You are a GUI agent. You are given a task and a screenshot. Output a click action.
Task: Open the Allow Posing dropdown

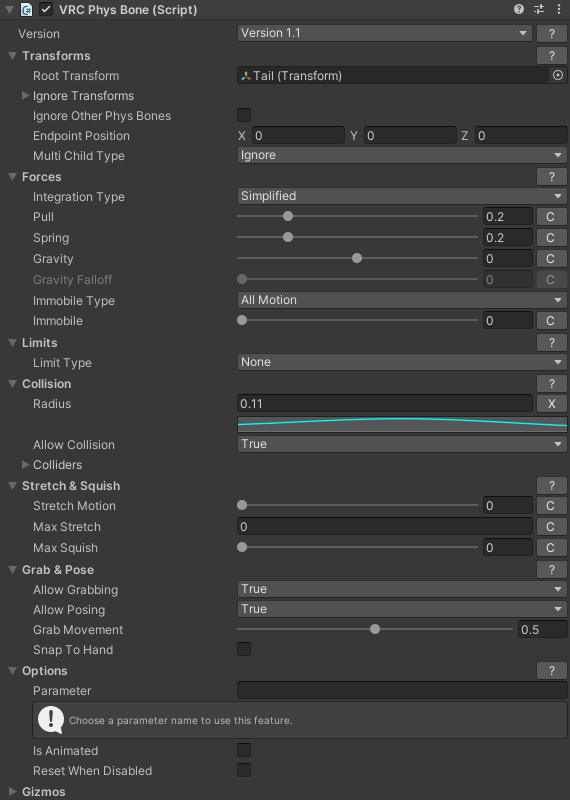402,609
